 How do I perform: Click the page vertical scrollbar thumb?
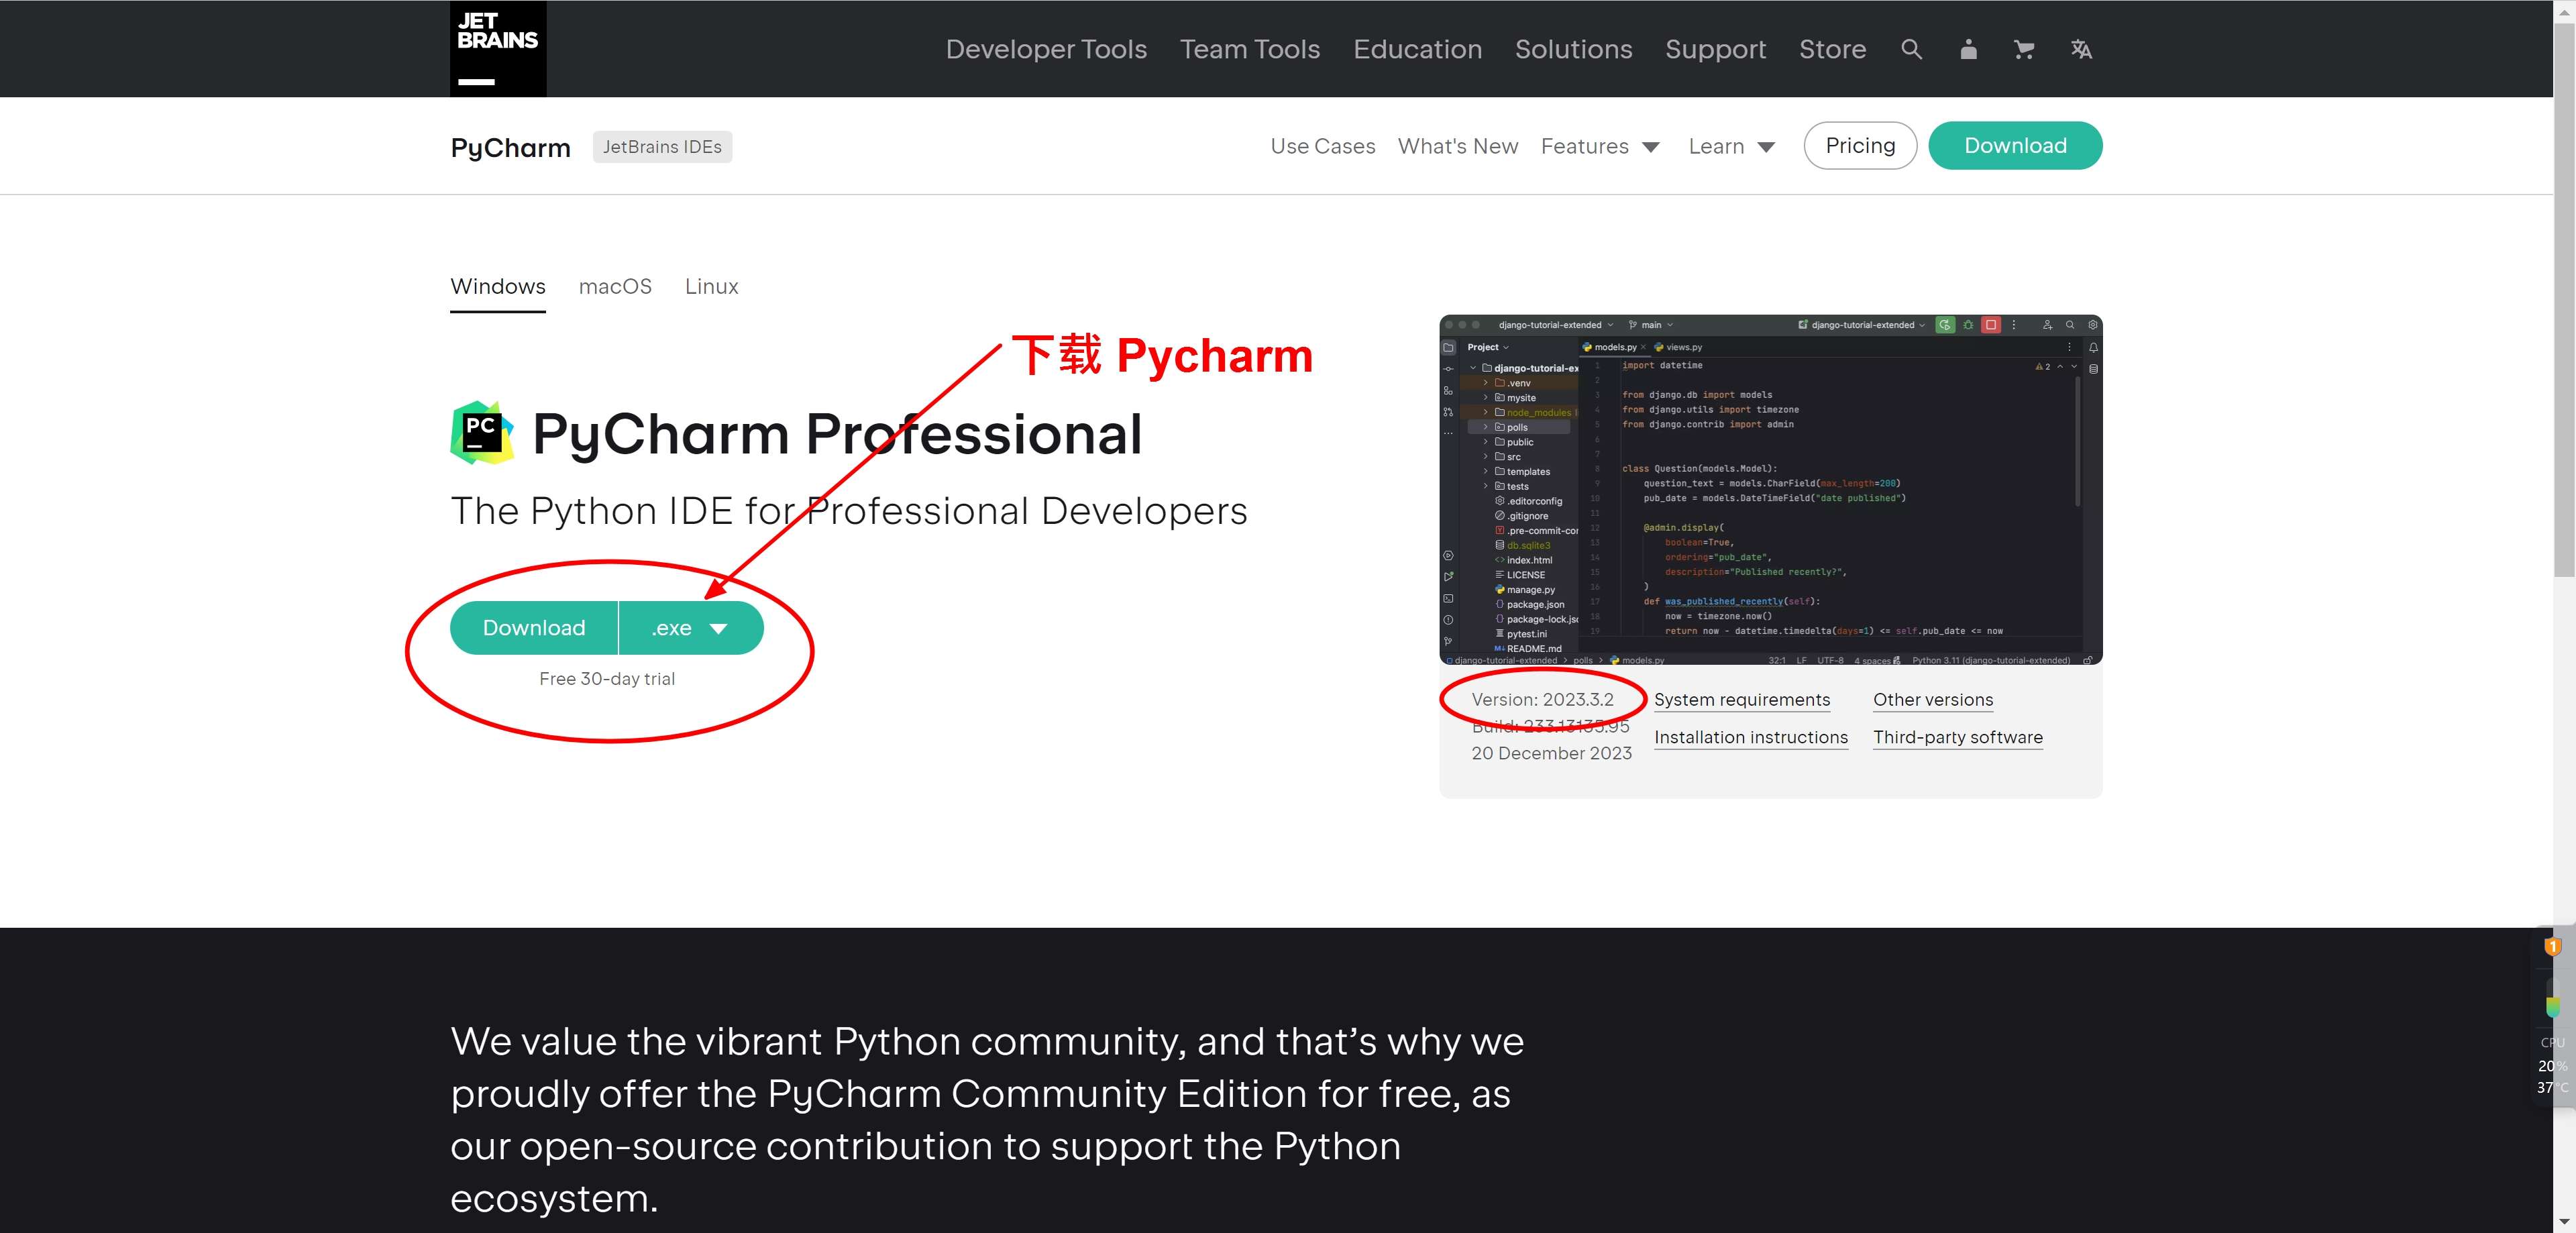2564,300
